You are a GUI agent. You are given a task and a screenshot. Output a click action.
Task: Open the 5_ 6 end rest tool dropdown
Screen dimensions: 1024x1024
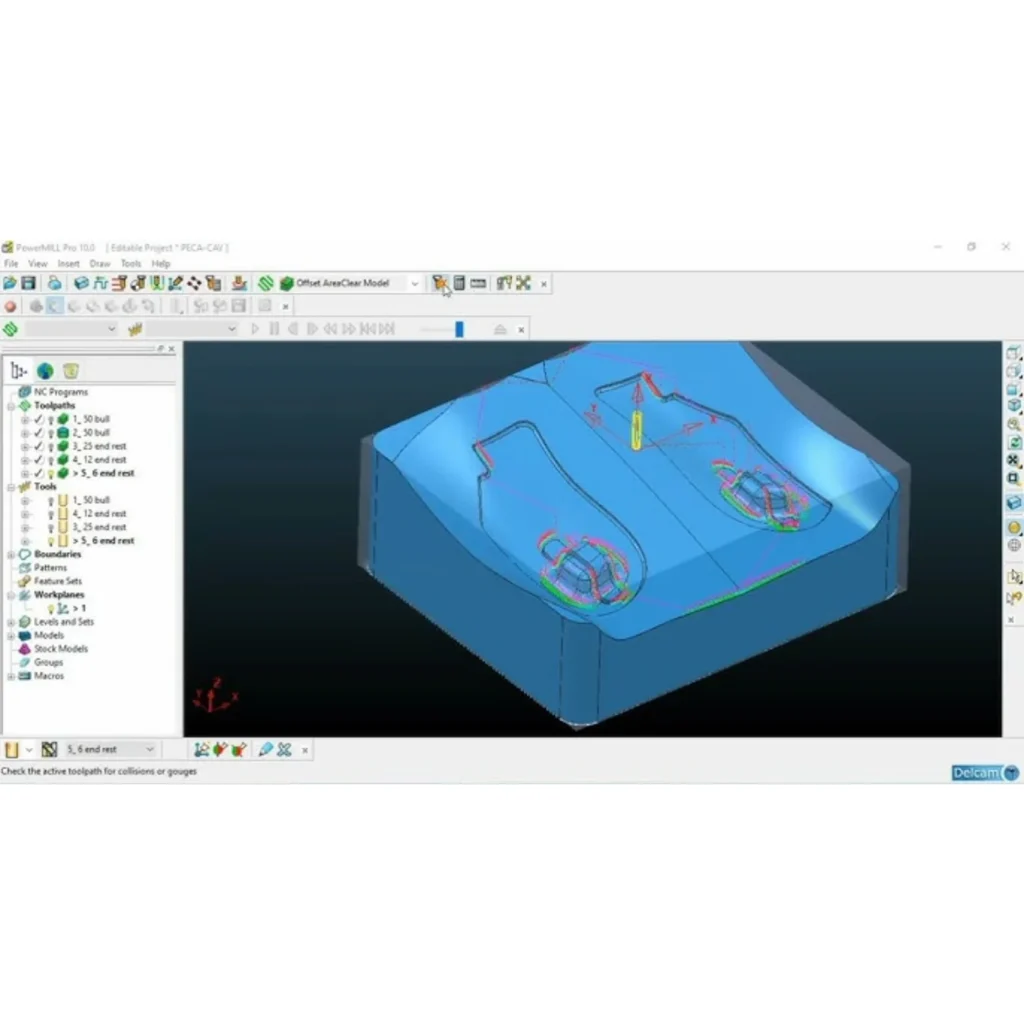coord(150,749)
